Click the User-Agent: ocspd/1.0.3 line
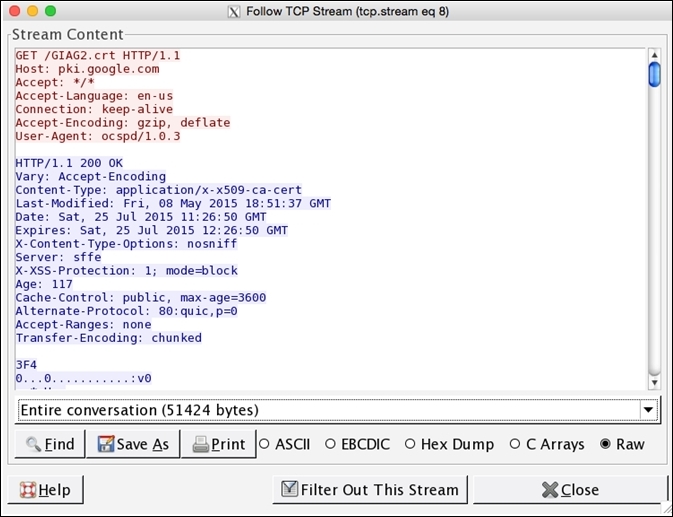Screen dimensions: 673x517 [x=98, y=136]
